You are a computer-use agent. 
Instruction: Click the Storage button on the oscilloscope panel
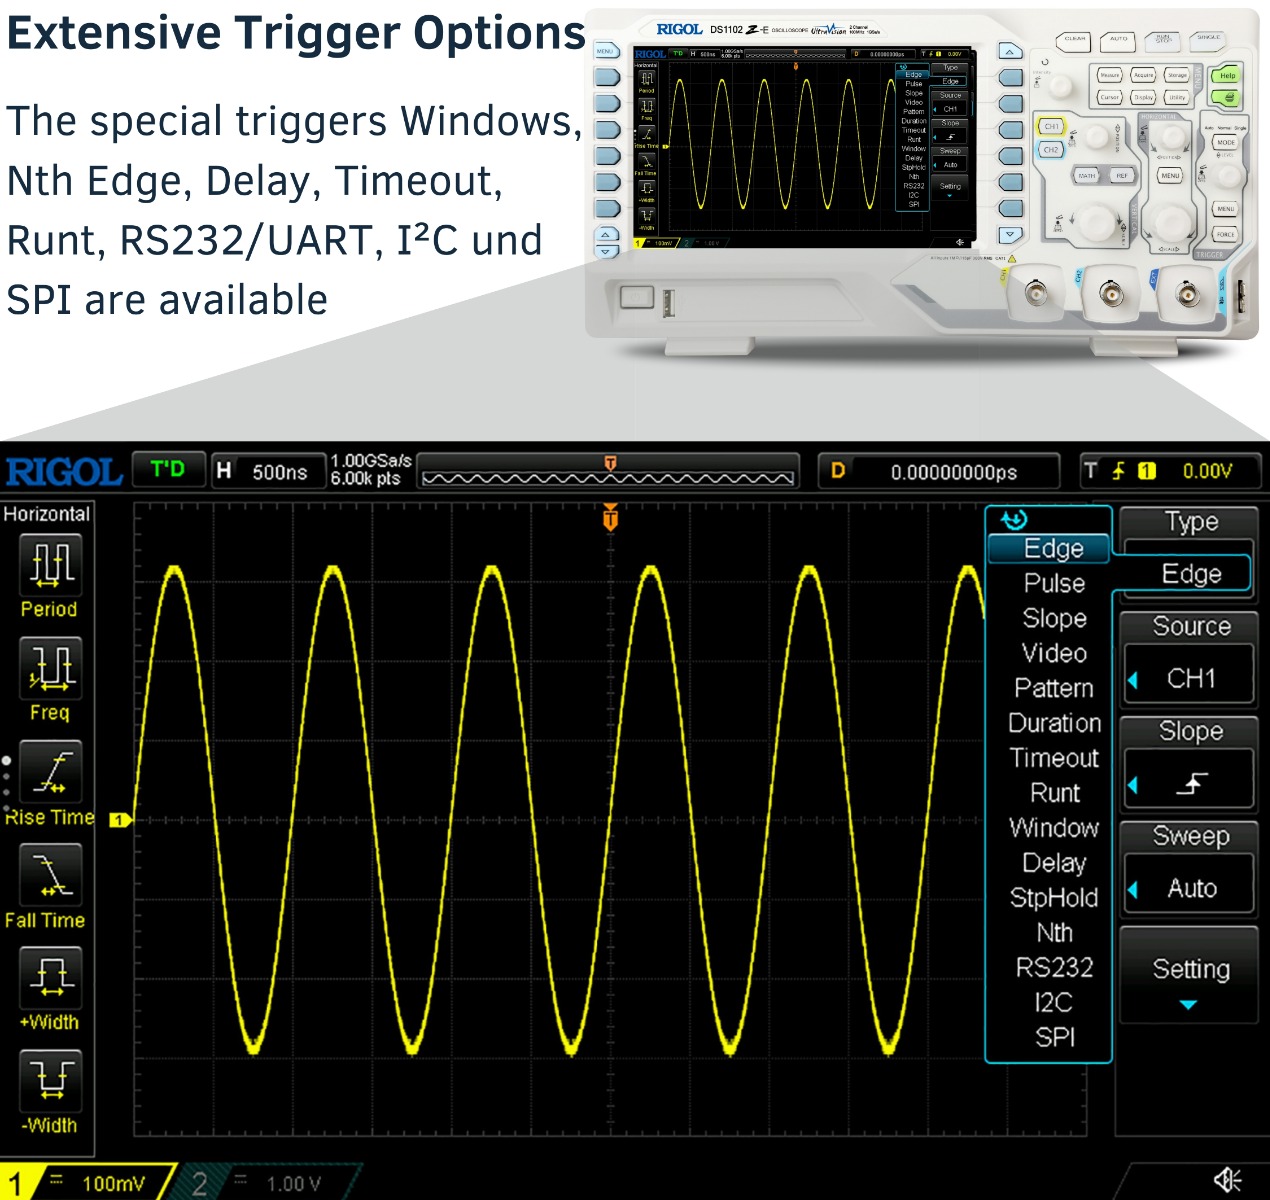point(1177,75)
